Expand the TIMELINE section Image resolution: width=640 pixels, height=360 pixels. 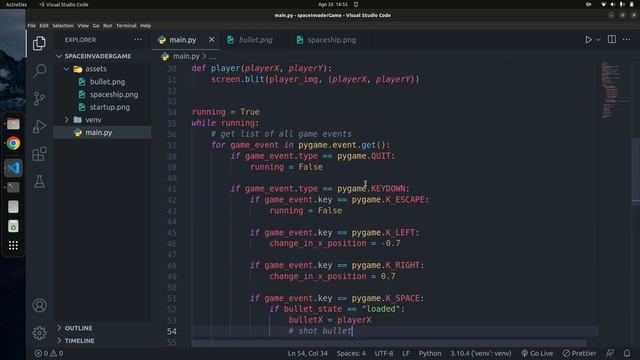(79, 340)
